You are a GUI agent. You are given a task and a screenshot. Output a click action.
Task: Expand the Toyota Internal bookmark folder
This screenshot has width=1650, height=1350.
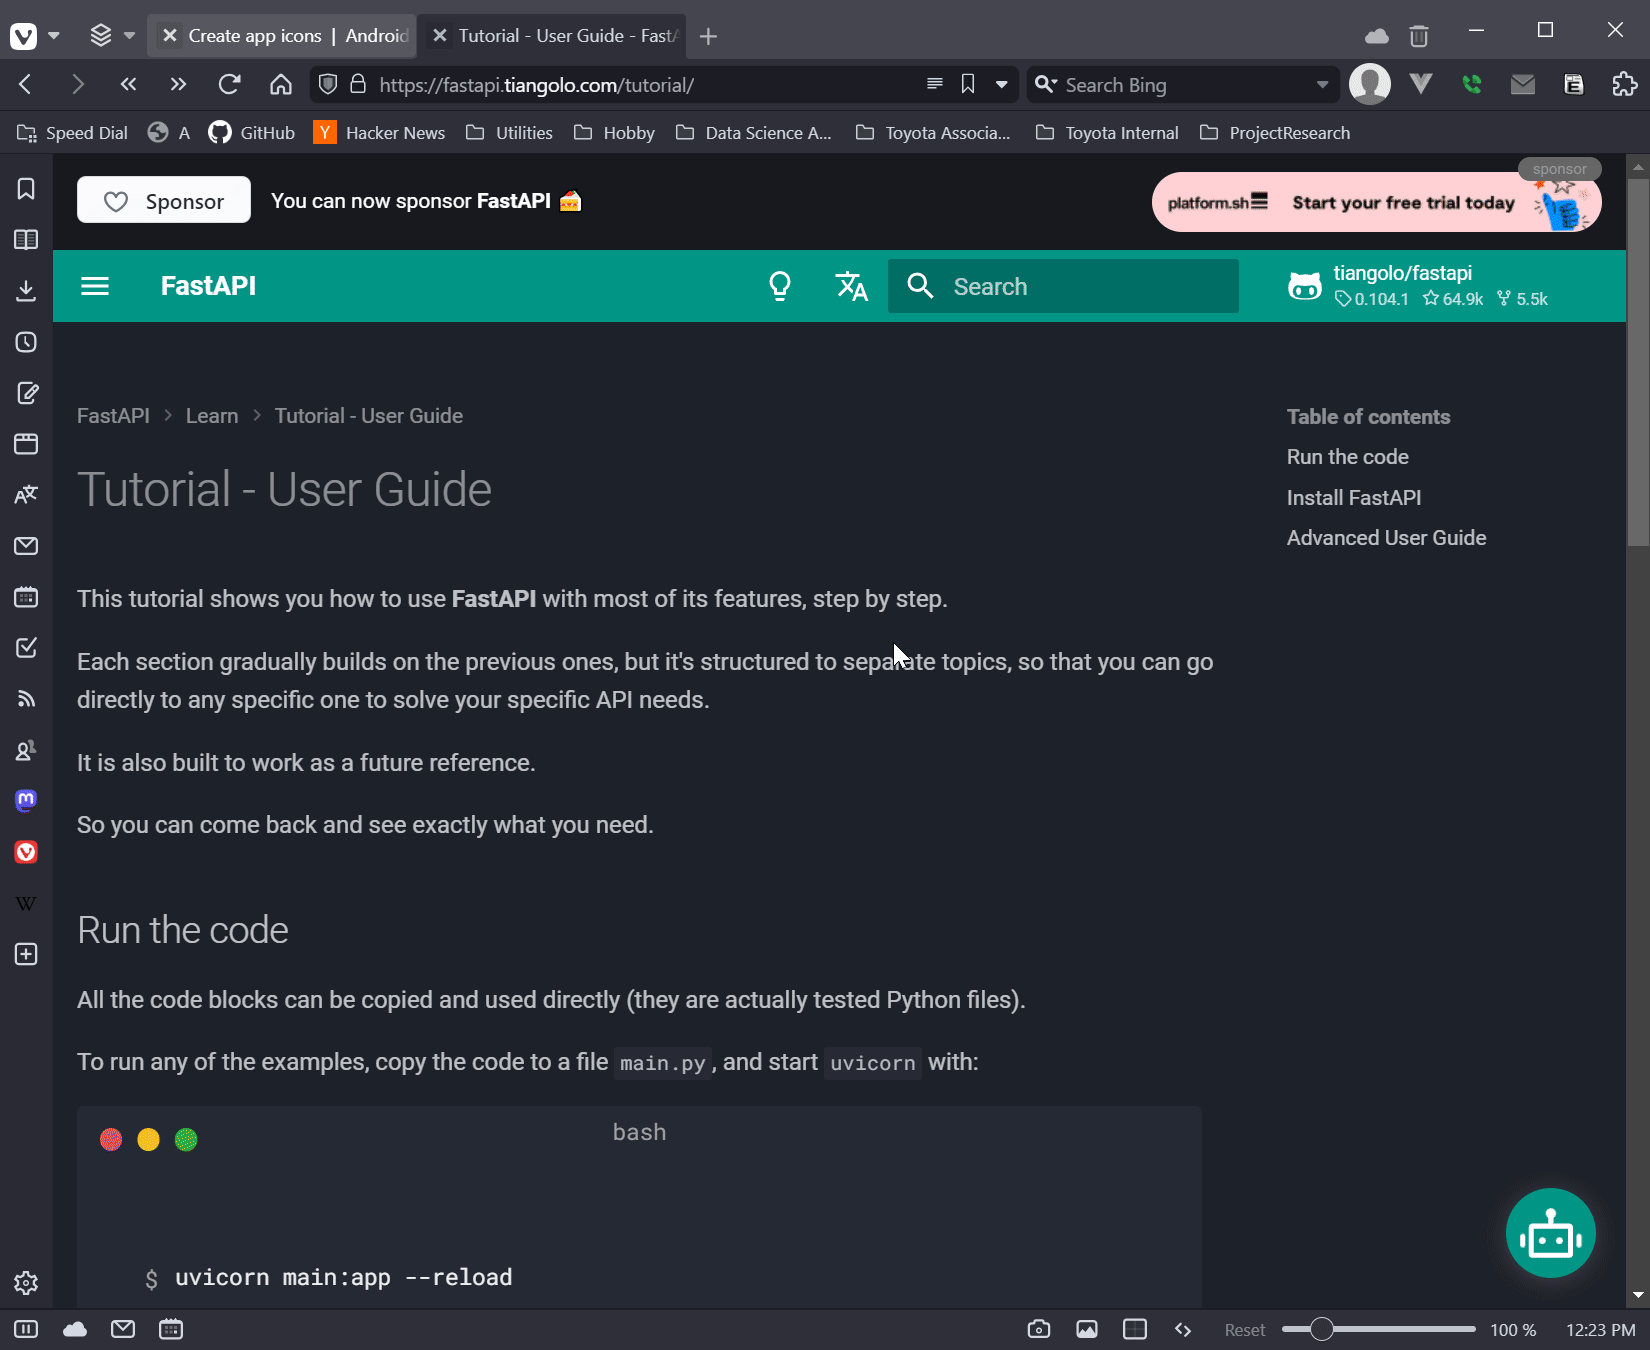pyautogui.click(x=1107, y=133)
